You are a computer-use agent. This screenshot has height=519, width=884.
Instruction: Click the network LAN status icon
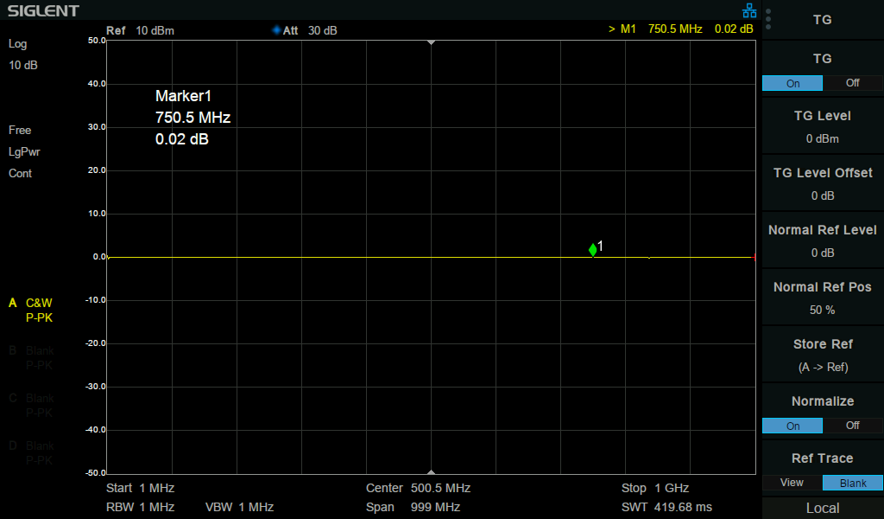click(749, 10)
